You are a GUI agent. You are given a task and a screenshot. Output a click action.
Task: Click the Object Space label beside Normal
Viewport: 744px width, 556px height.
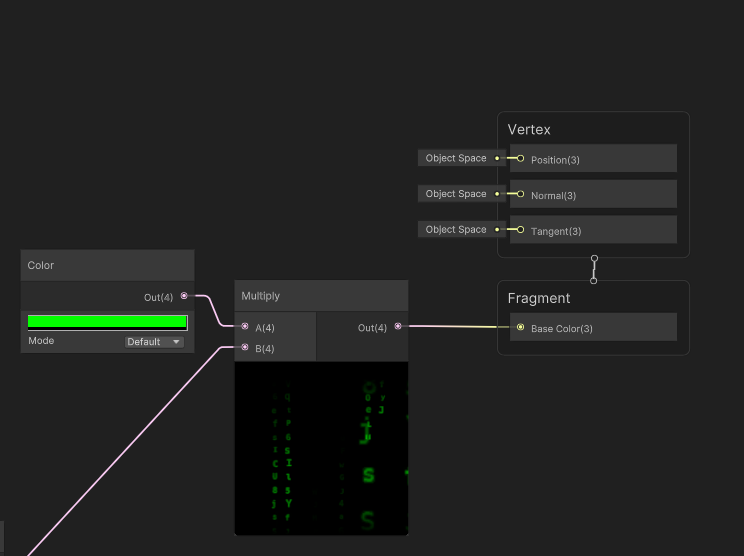point(456,194)
